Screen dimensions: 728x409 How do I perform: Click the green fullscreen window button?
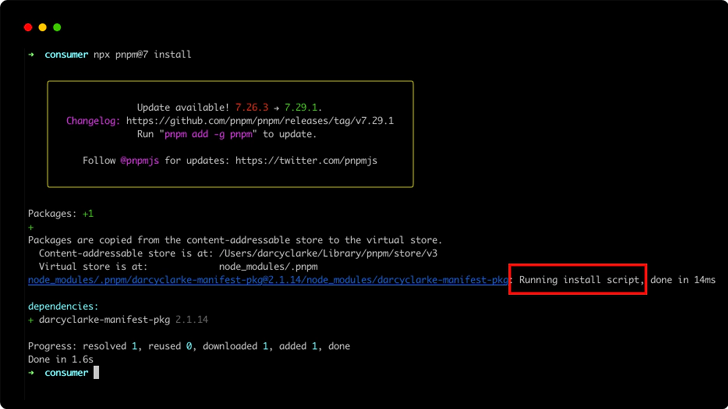(x=57, y=27)
